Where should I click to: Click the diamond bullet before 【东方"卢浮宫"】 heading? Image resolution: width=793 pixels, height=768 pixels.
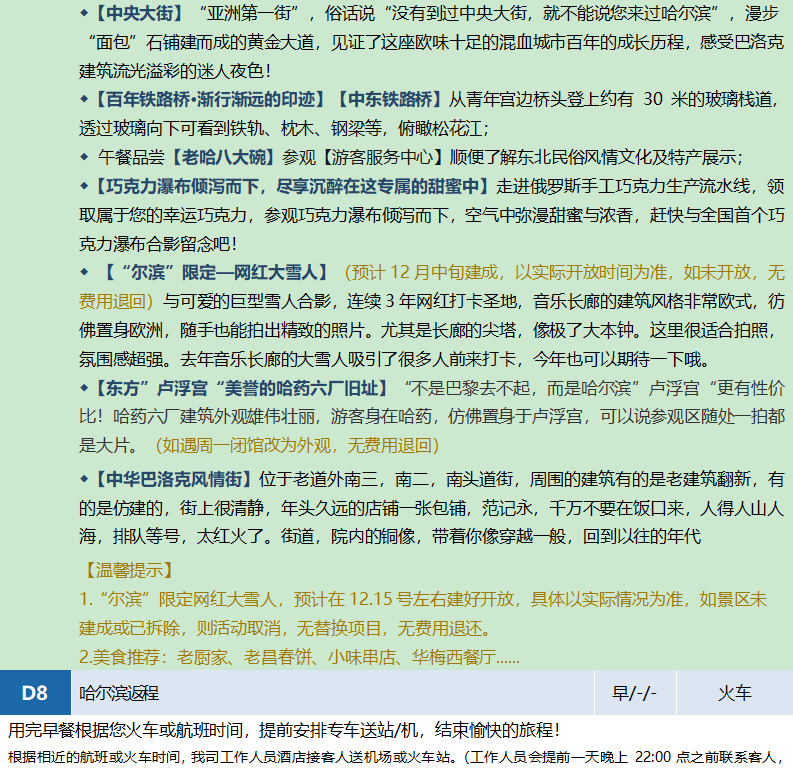84,388
